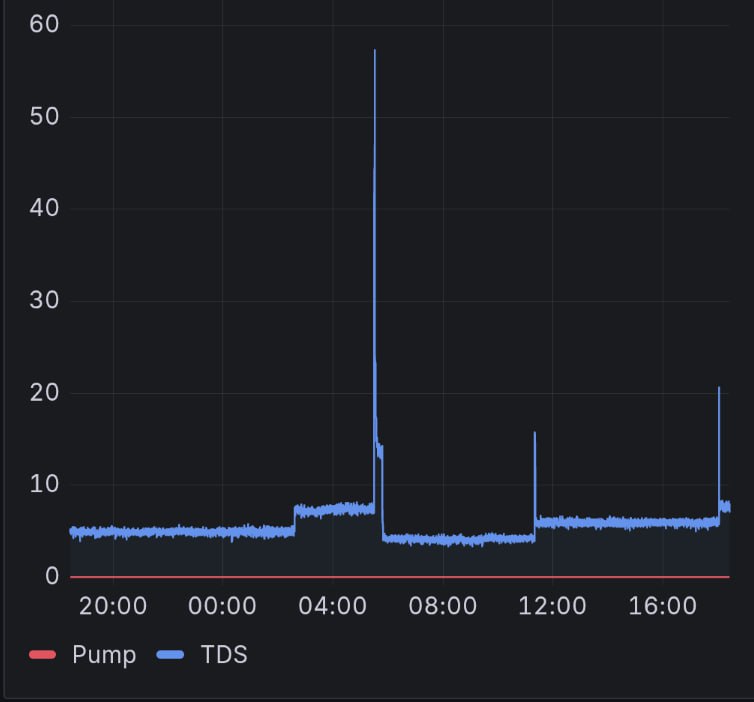This screenshot has height=702, width=754.
Task: Click the 08:00 x-axis time label
Action: pos(443,606)
